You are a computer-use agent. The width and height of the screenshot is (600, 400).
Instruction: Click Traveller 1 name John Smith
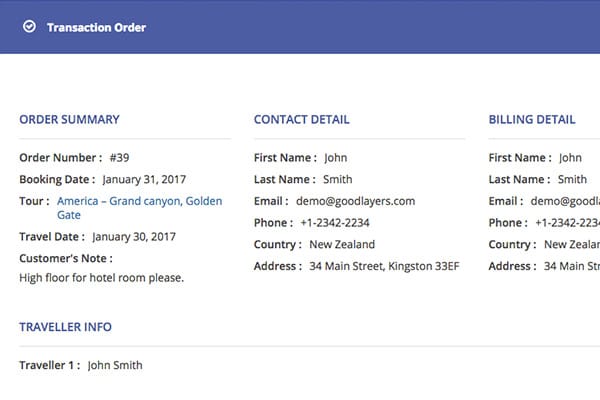pos(115,366)
